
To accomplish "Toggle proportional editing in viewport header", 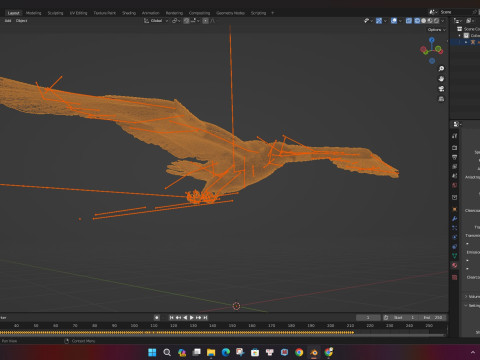I will [206, 21].
